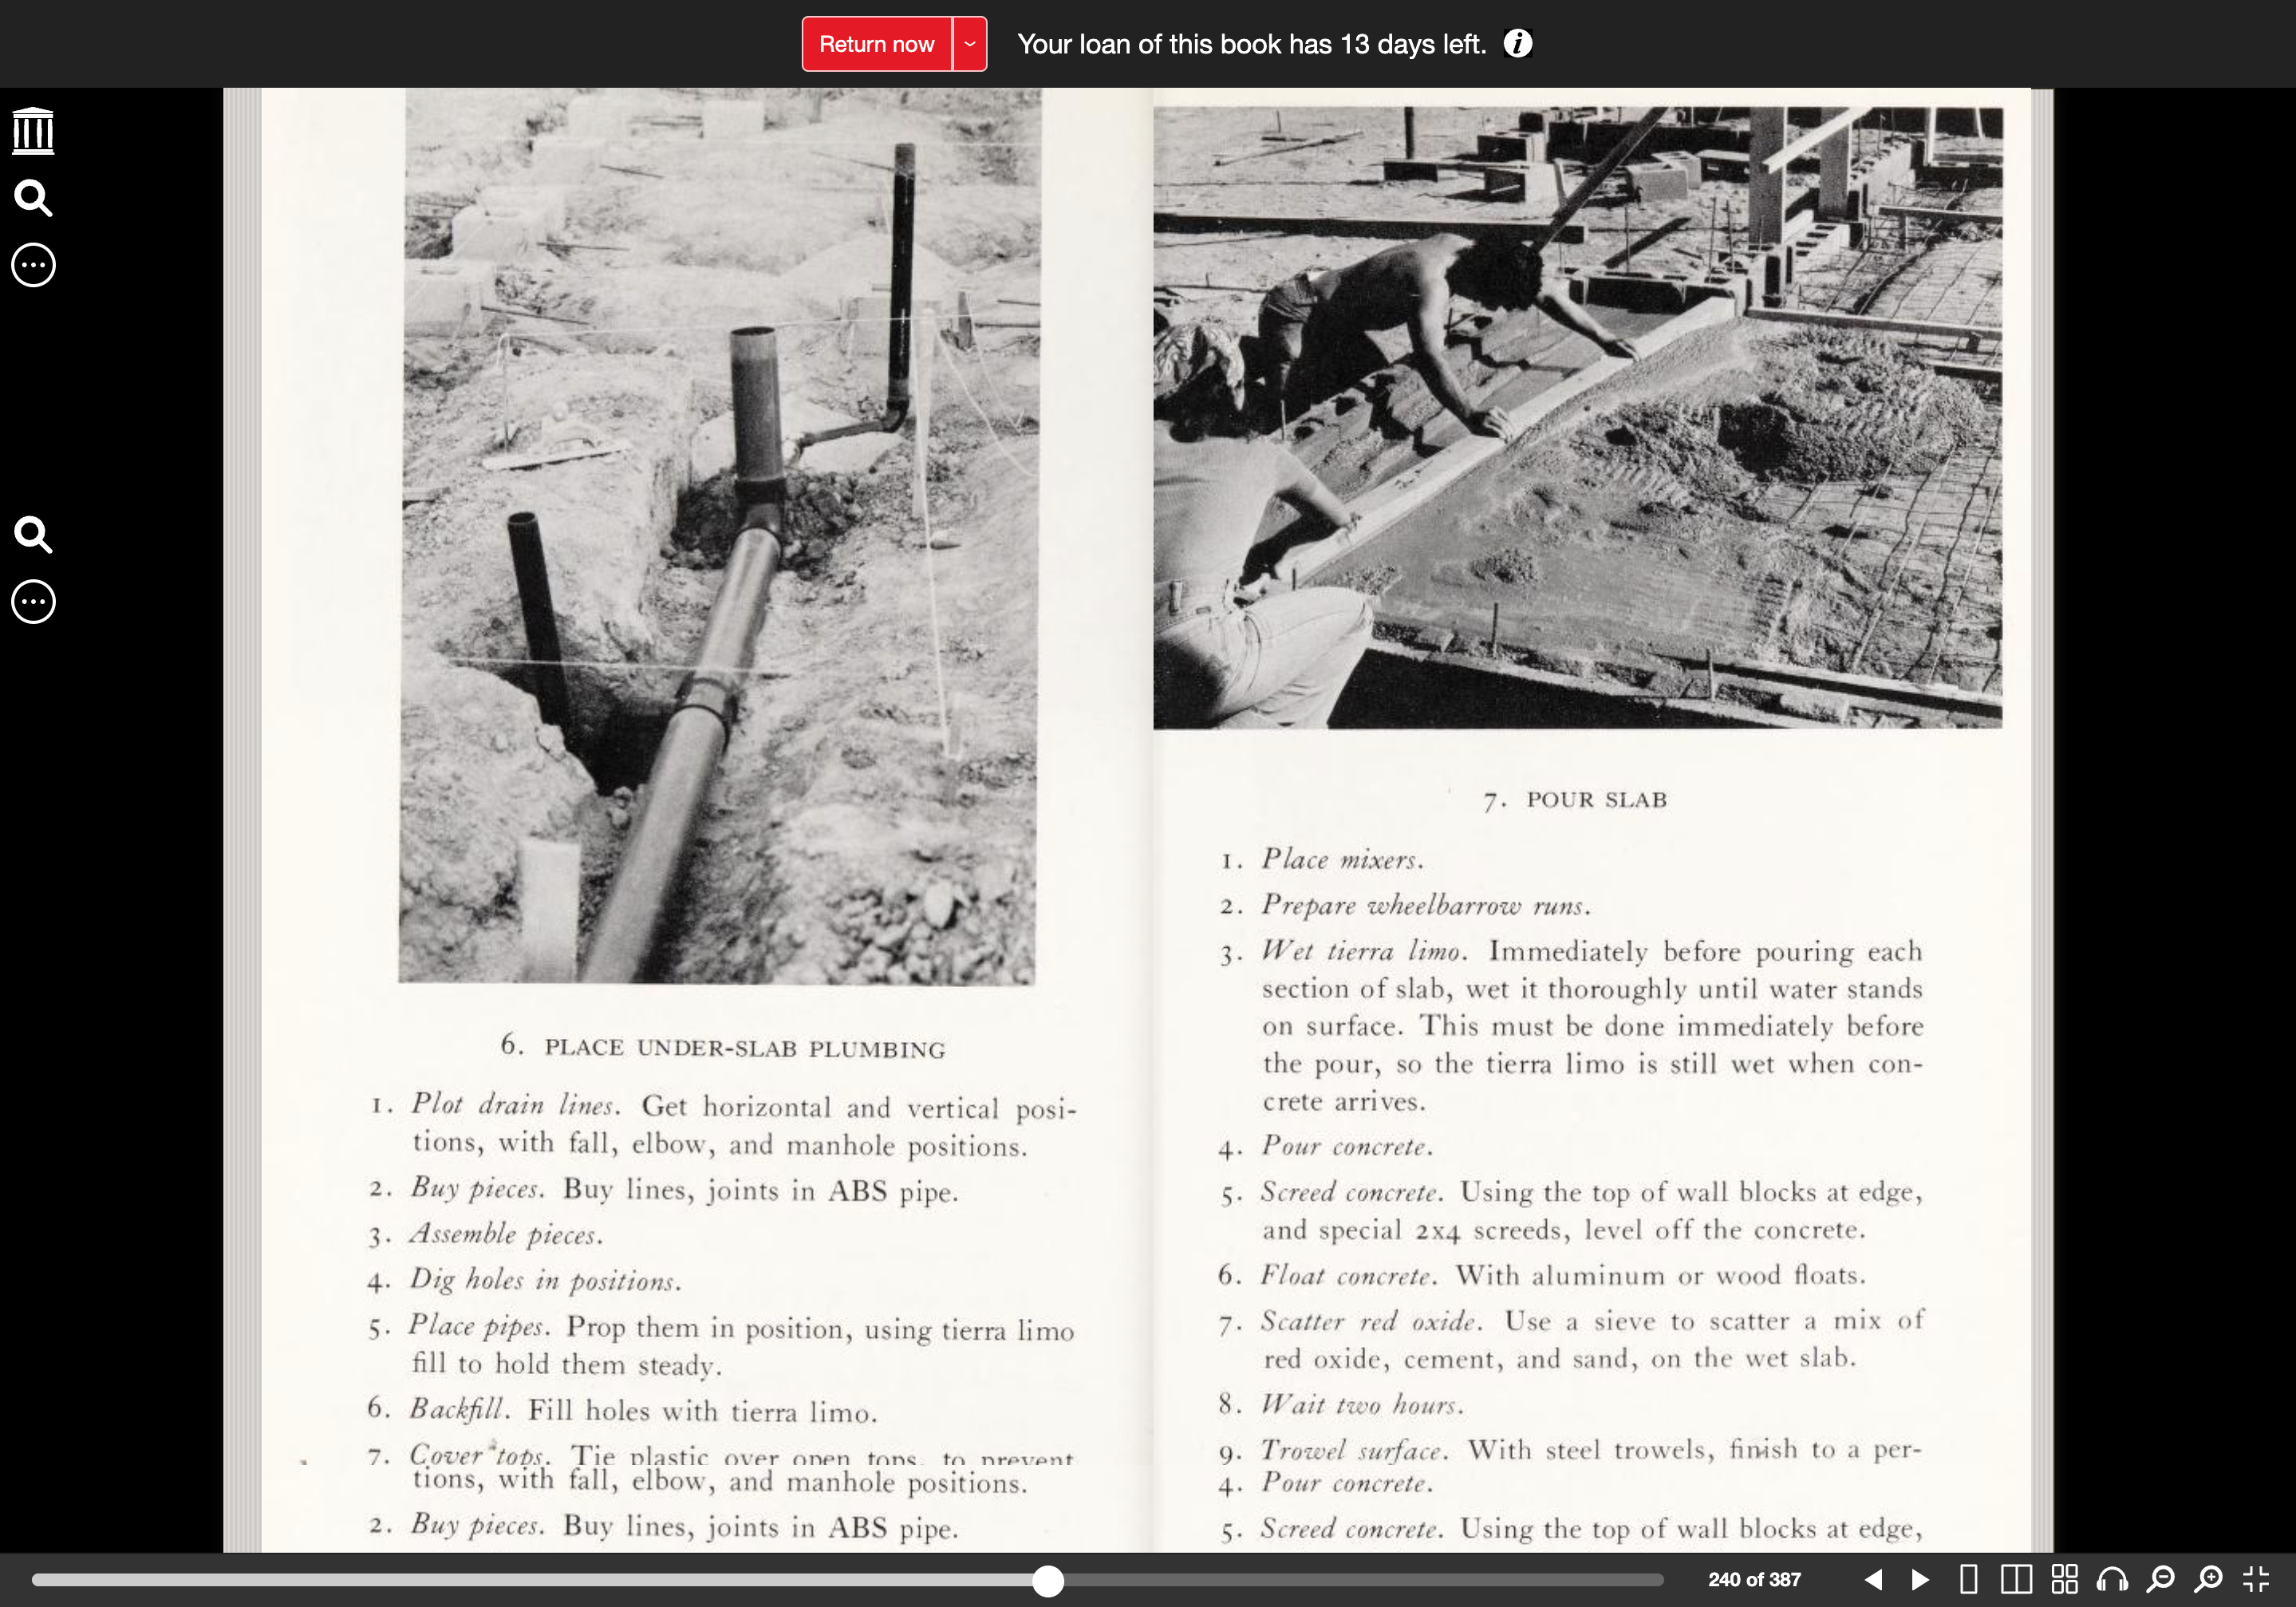Click the left page edge to flip backward

(242, 820)
